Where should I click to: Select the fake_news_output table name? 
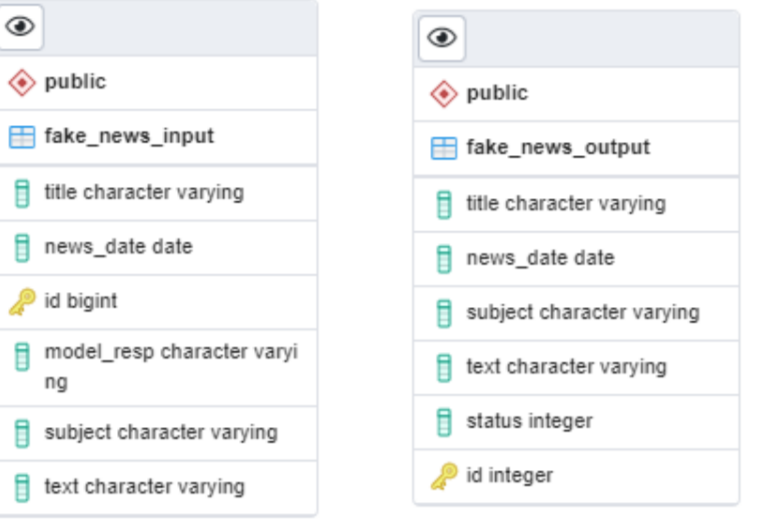click(x=558, y=148)
